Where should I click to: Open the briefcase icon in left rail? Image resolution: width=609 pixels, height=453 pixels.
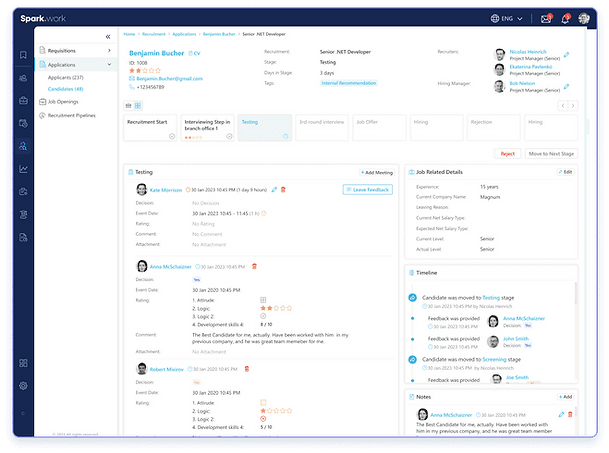[23, 101]
